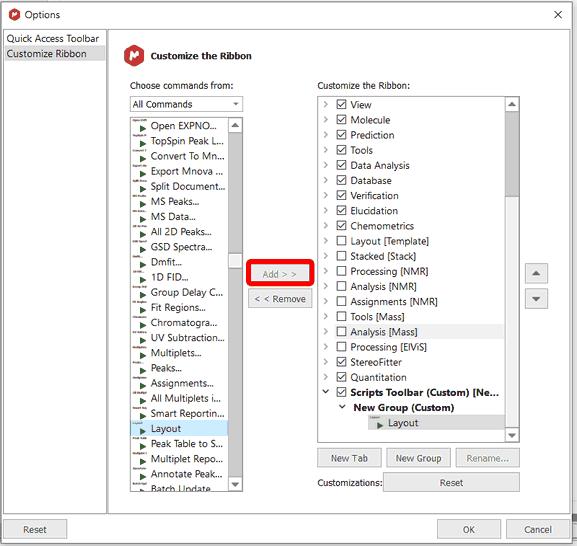Click the script icon next to Export Mnova

140,171
